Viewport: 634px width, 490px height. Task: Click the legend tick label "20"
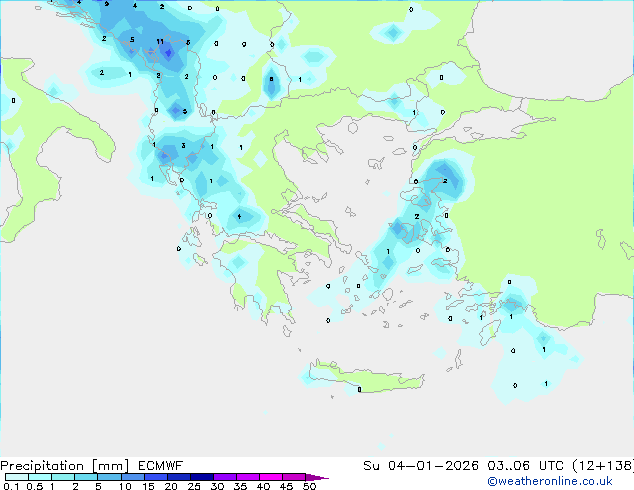coord(171,486)
